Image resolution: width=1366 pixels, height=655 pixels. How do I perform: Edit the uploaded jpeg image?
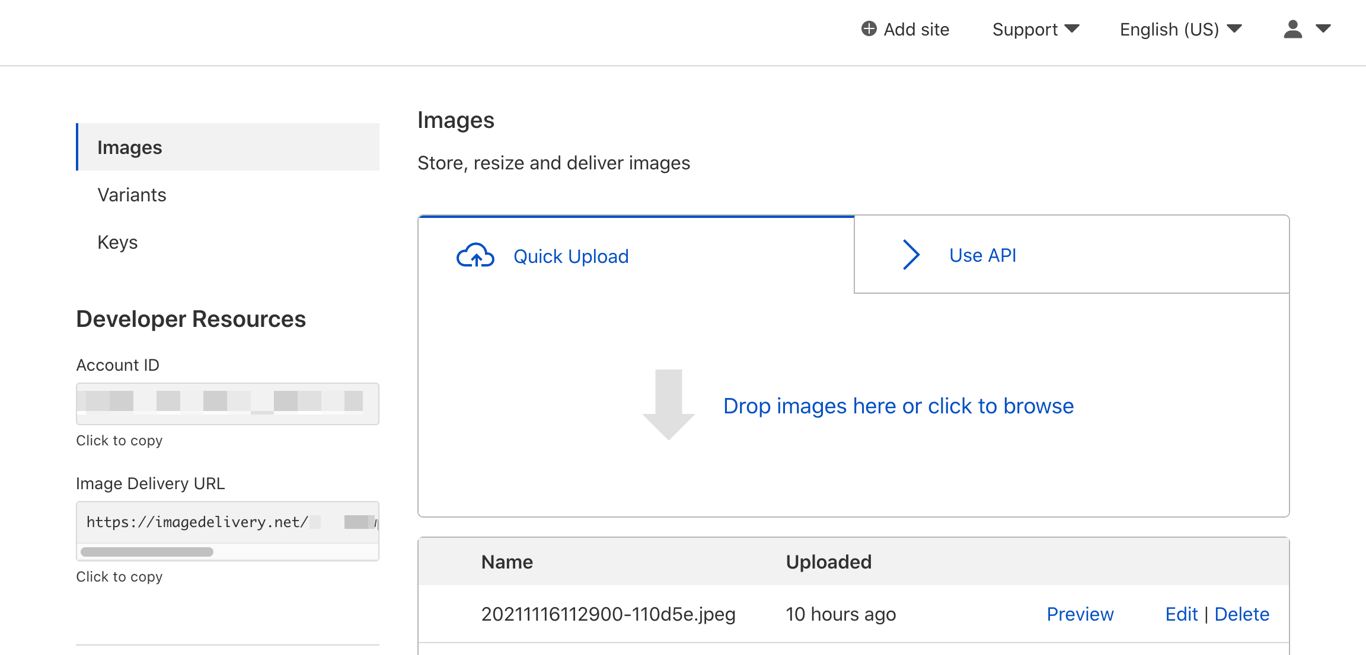(1181, 614)
